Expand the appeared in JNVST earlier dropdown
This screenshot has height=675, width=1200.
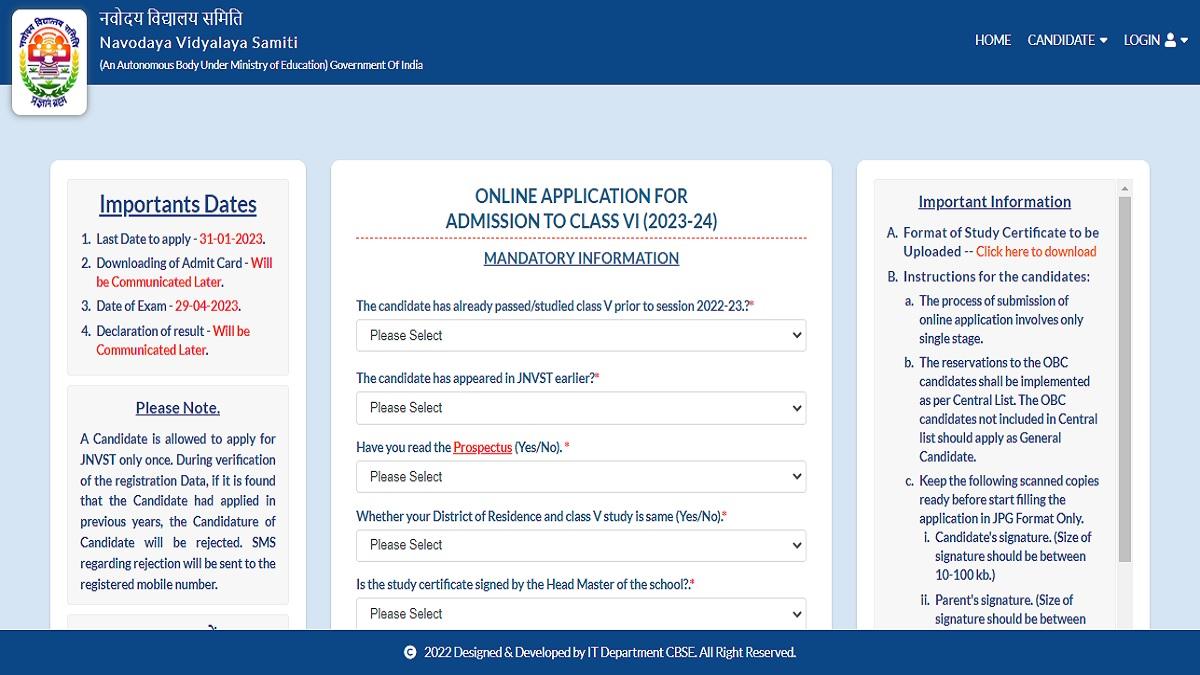click(x=581, y=407)
